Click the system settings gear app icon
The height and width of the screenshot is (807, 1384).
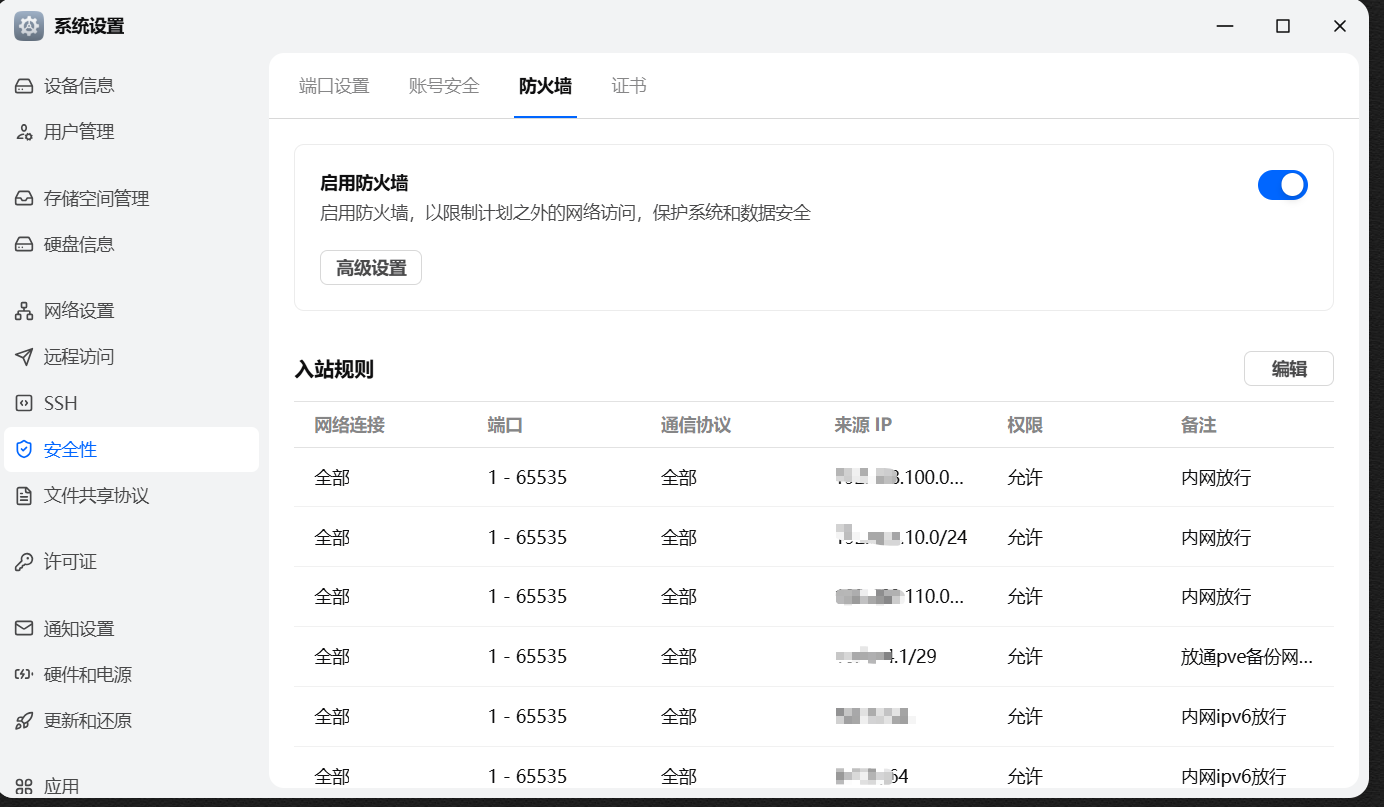29,26
